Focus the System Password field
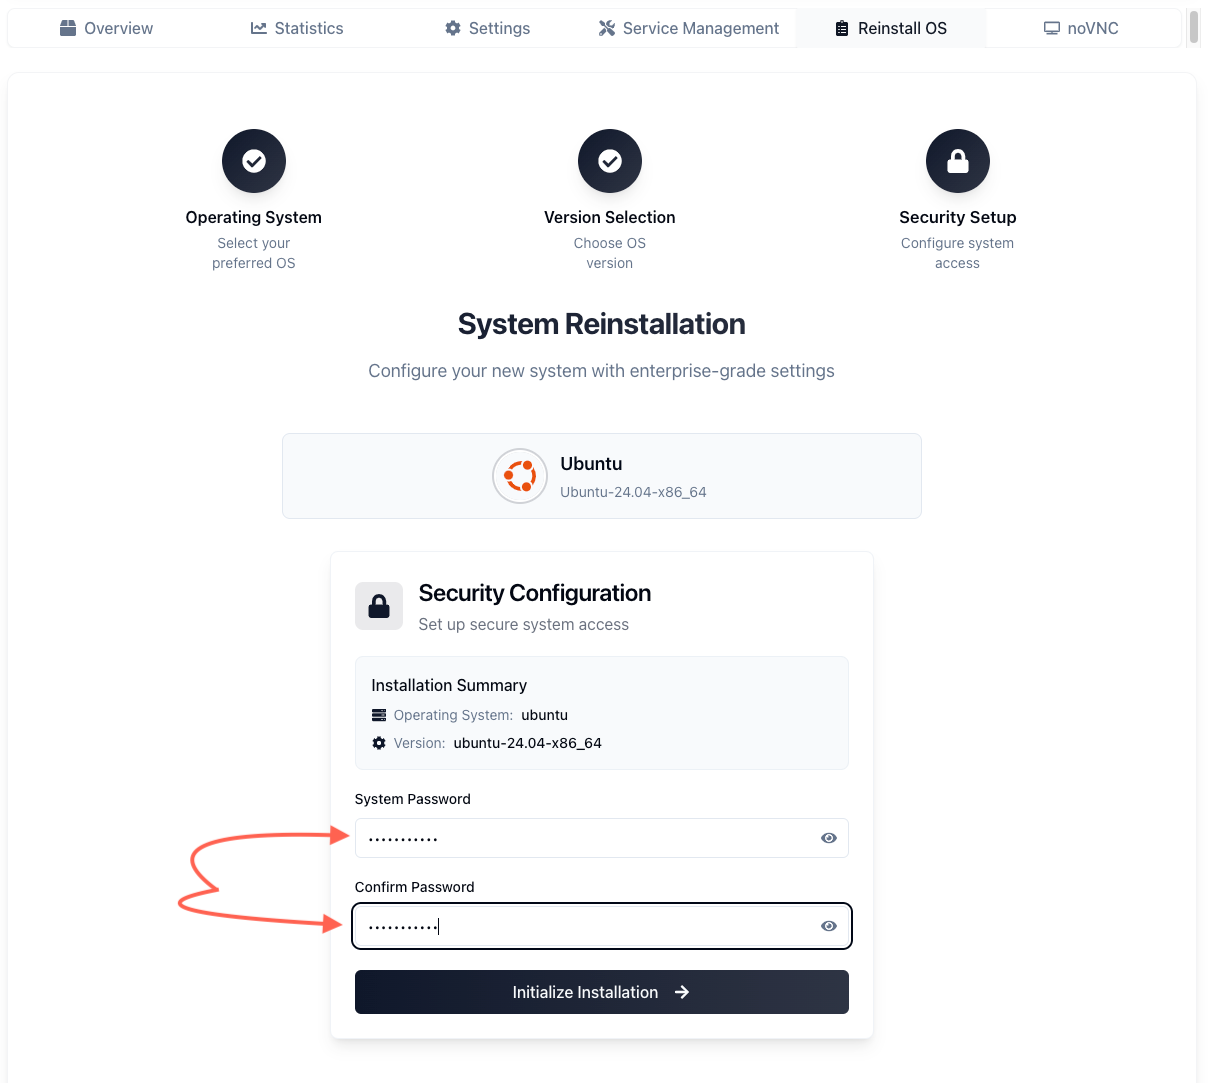The image size is (1208, 1083). [x=602, y=838]
